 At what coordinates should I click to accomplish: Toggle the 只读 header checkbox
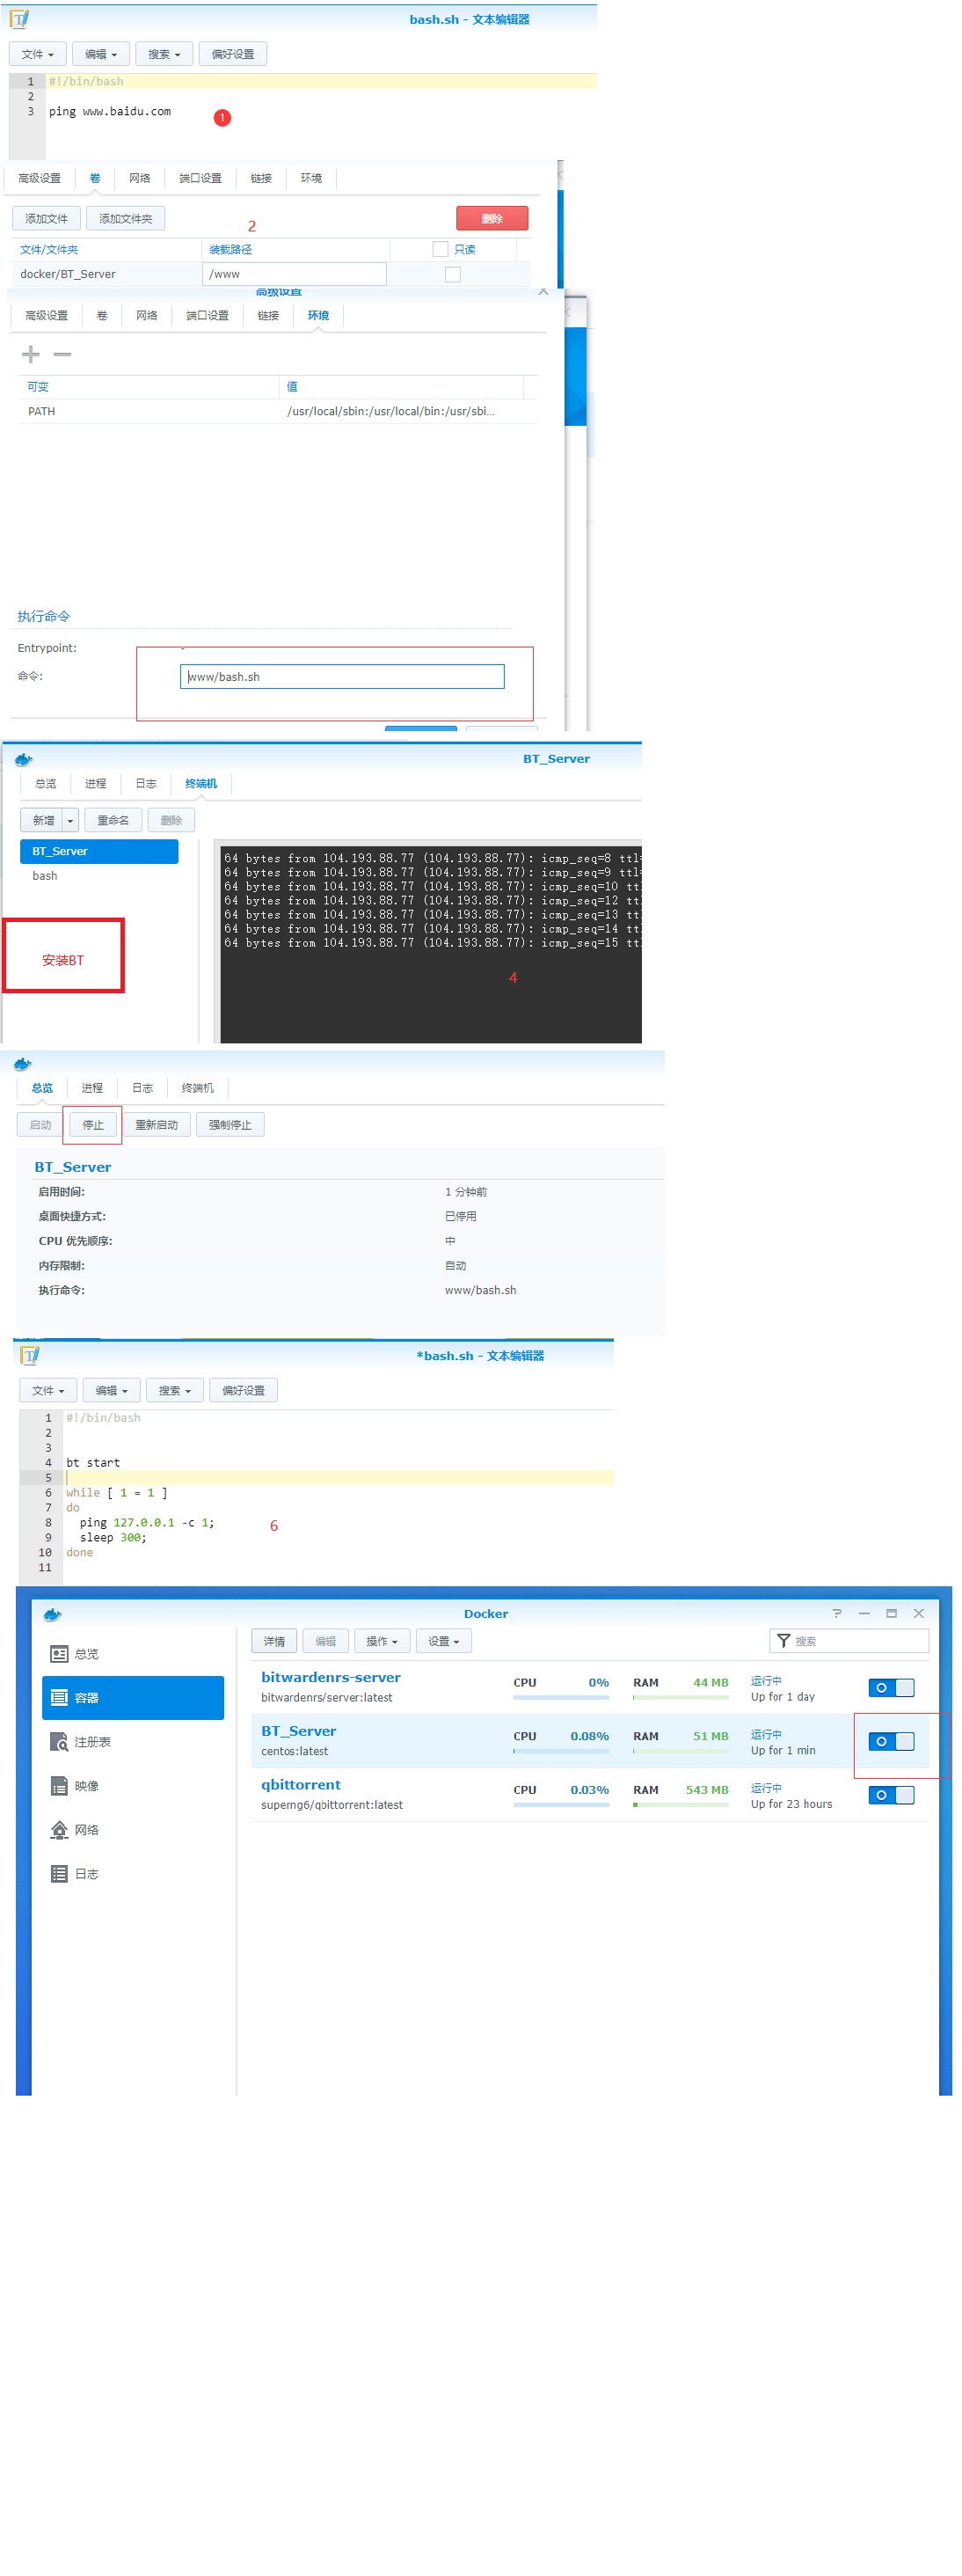440,249
